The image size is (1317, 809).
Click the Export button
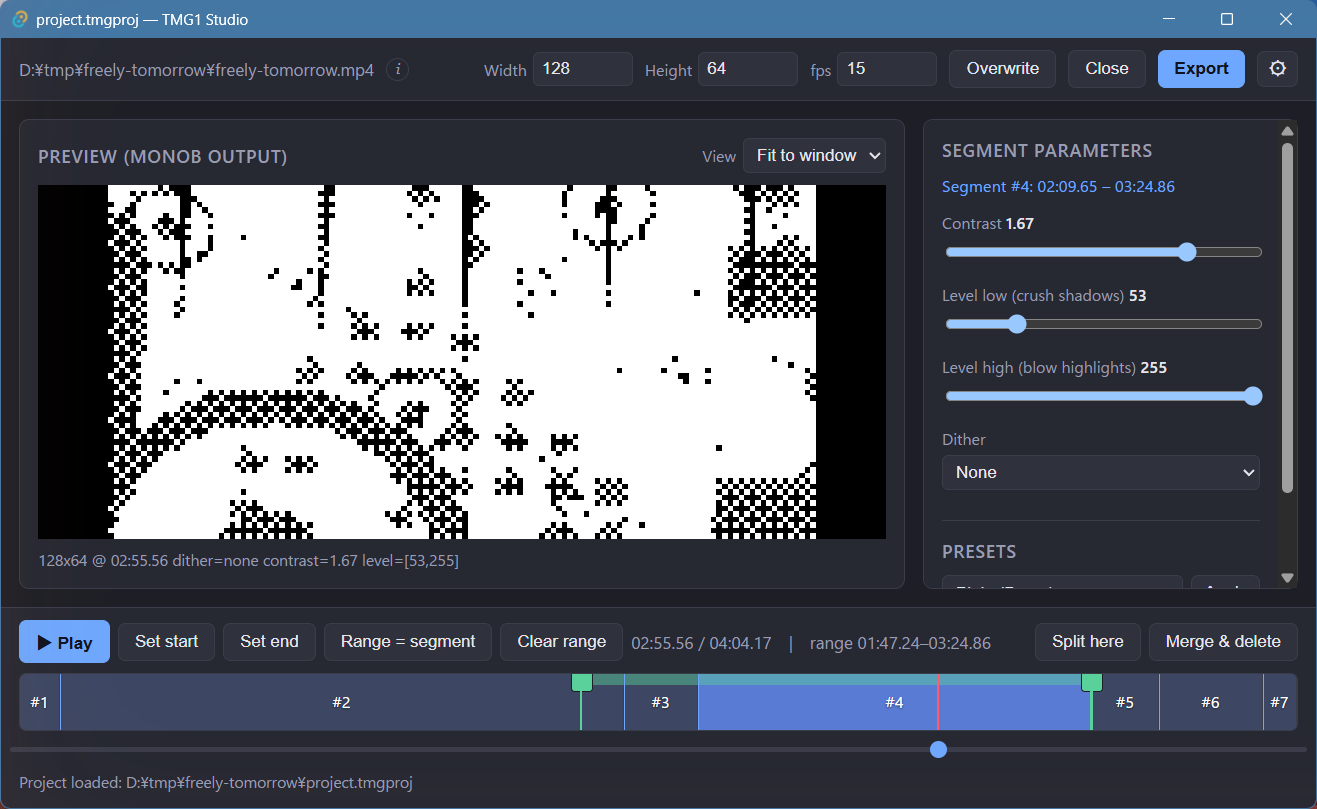coord(1201,69)
